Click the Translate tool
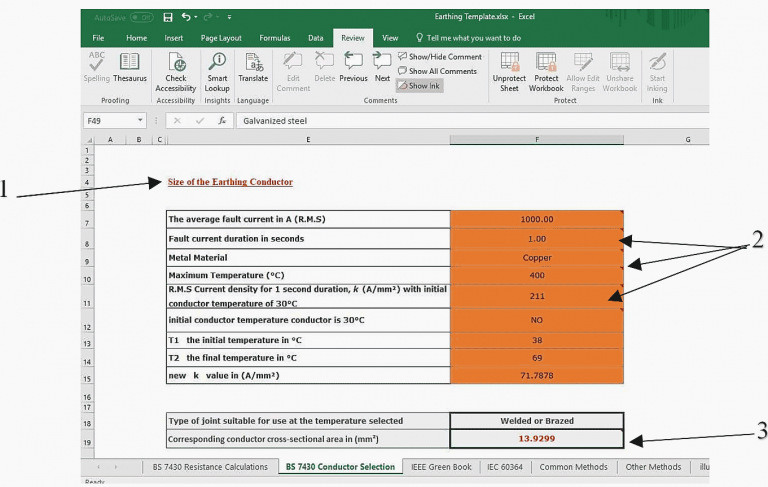The width and height of the screenshot is (768, 487). [253, 67]
